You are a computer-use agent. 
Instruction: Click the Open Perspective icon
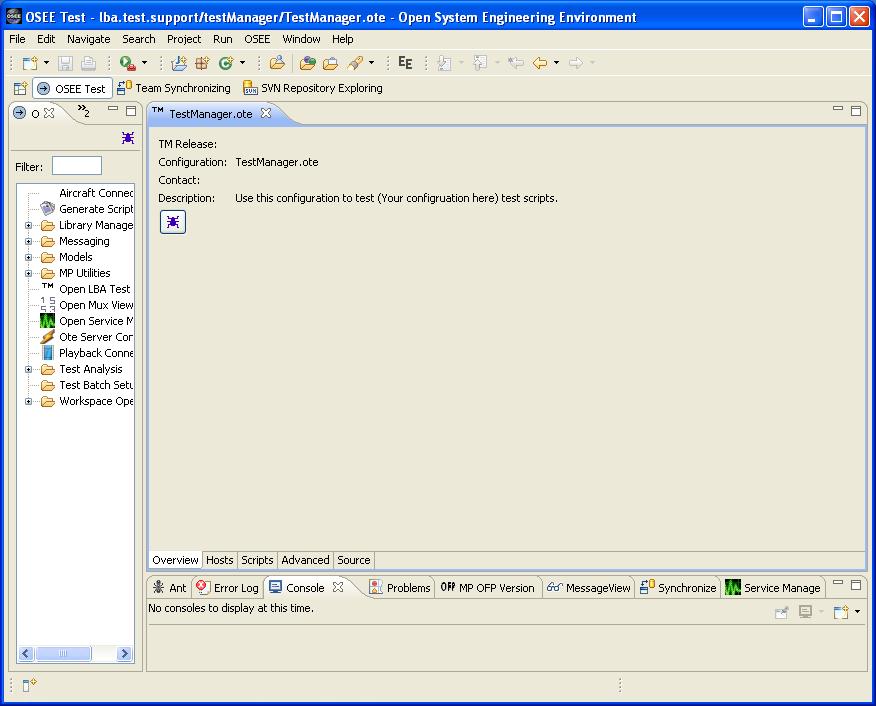(x=20, y=89)
